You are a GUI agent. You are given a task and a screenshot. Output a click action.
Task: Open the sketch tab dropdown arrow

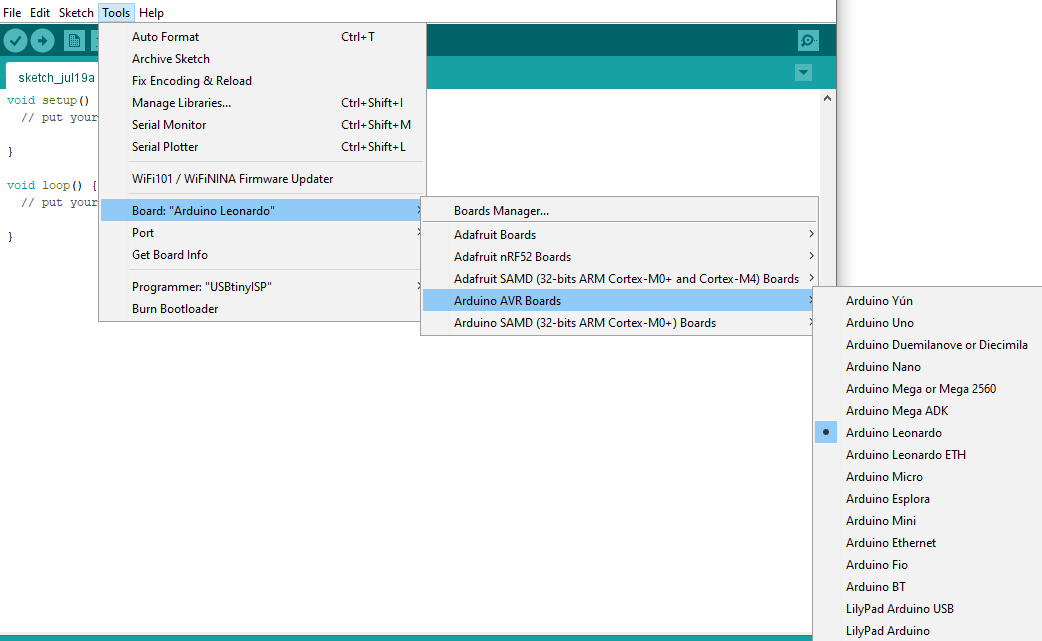tap(803, 73)
